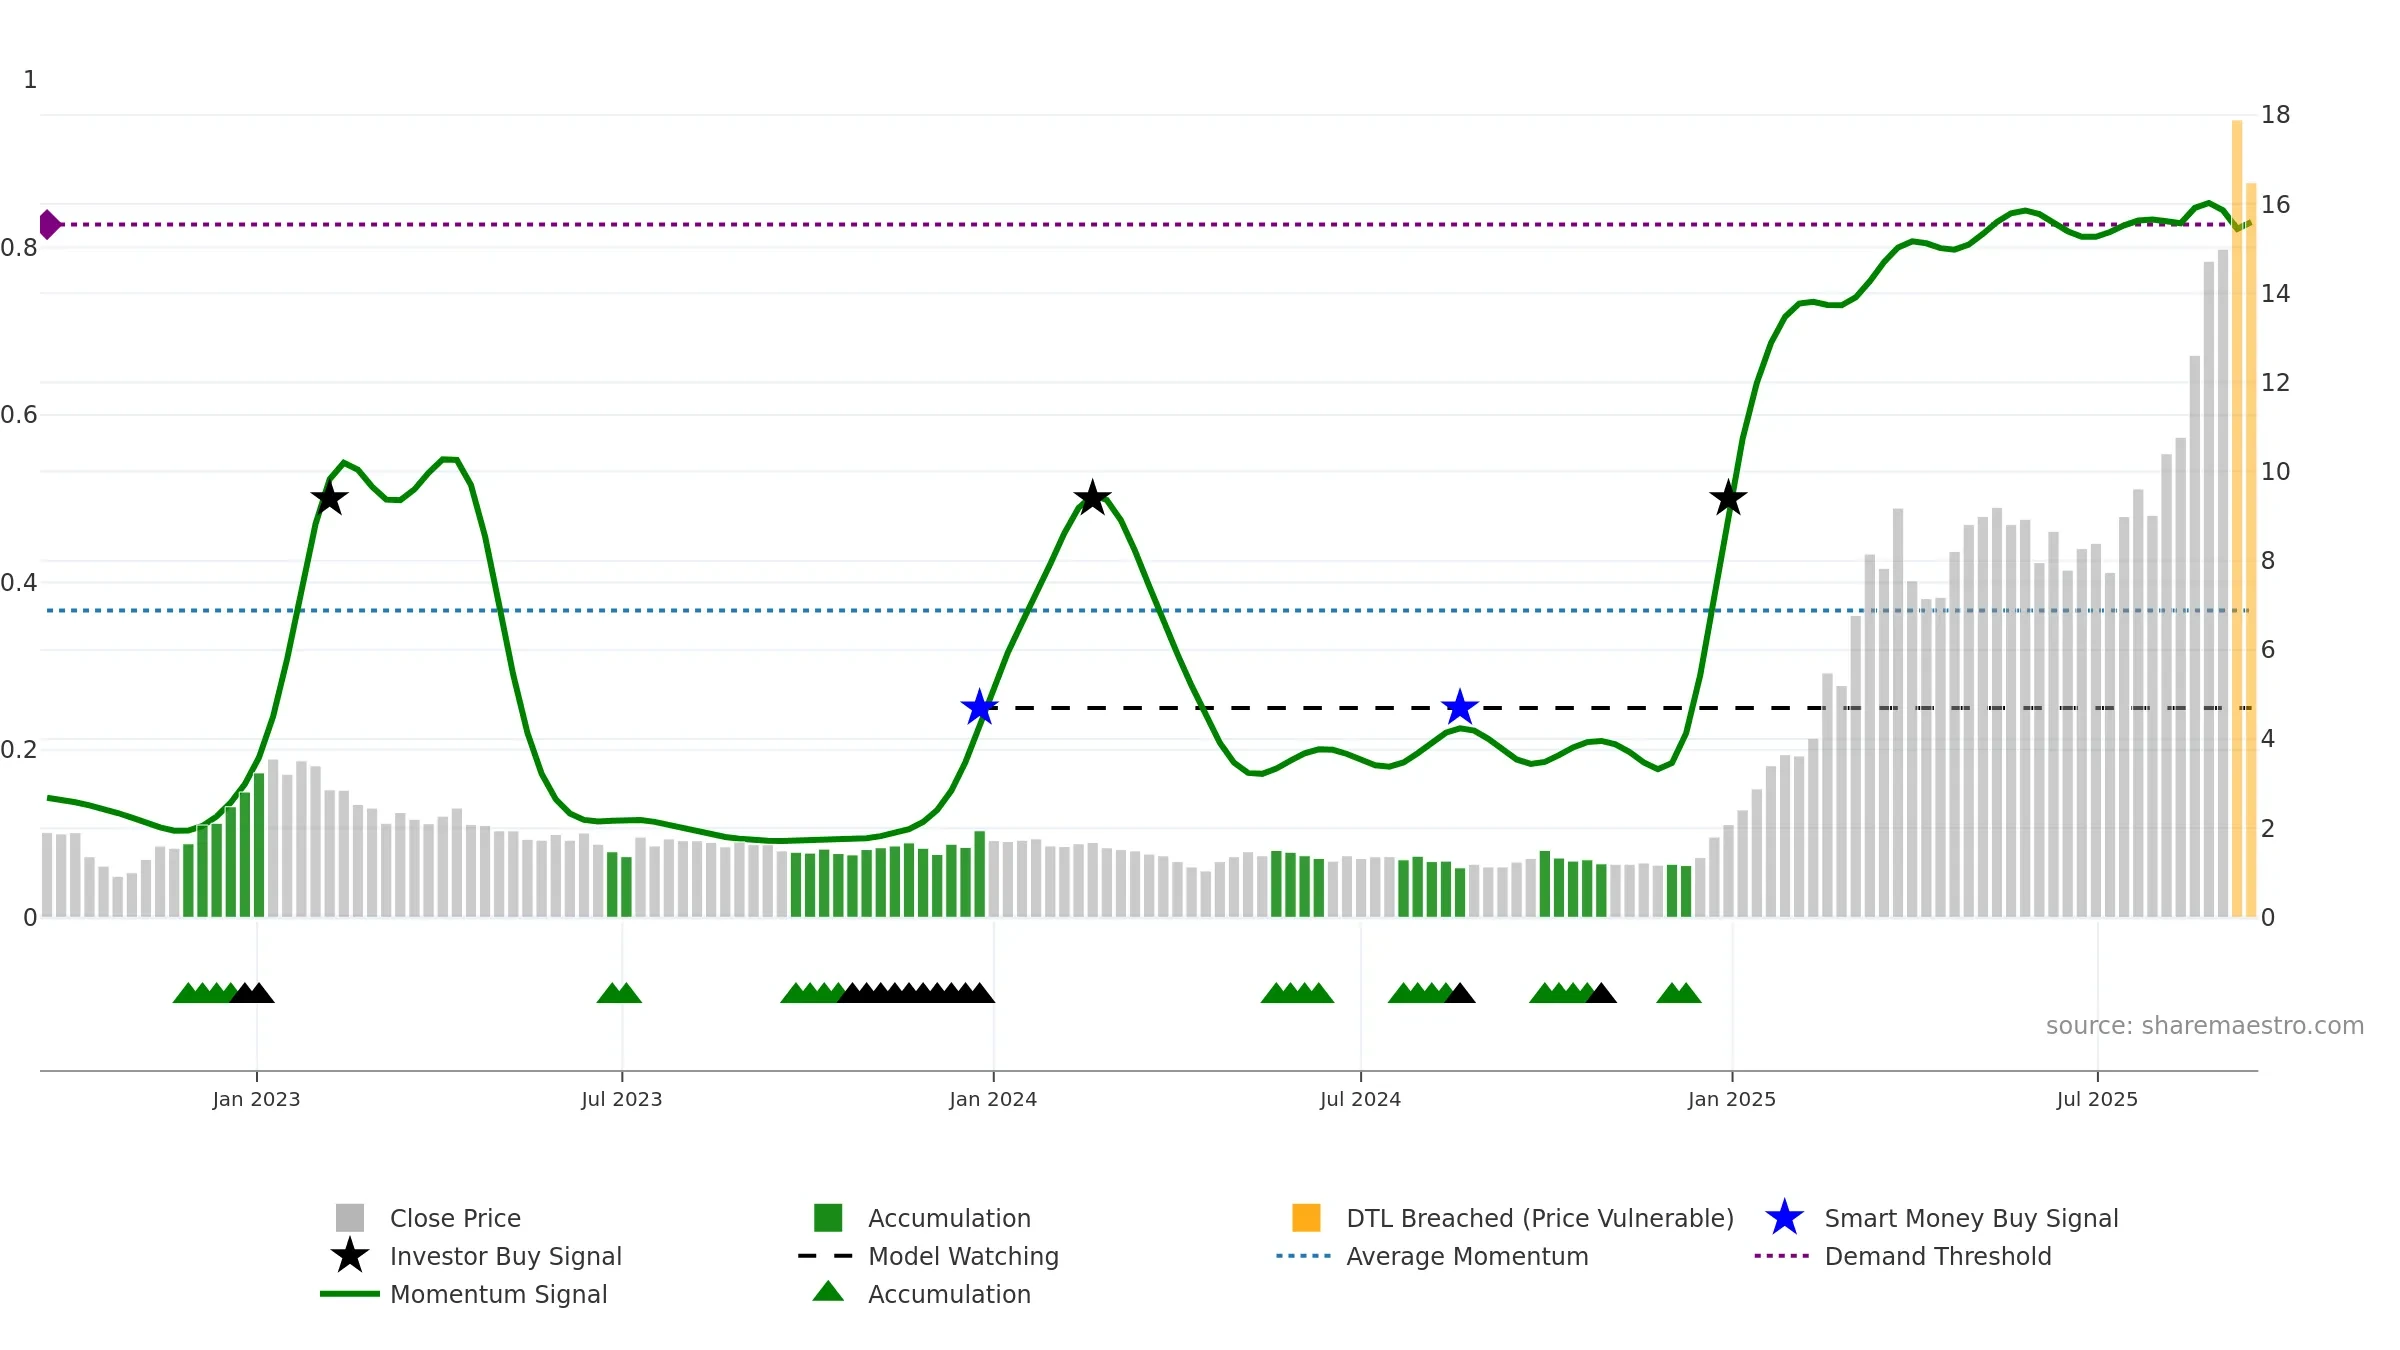Select the black star near Jan 2023
Viewport: 2400px width, 1350px height.
pyautogui.click(x=329, y=498)
